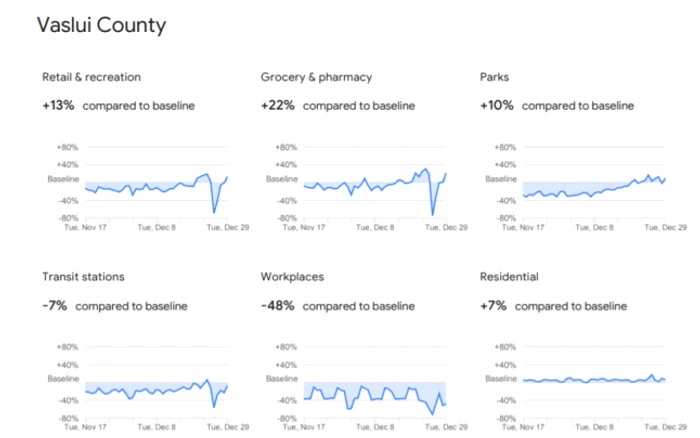This screenshot has height=438, width=700.
Task: Click the +13% retail value
Action: click(58, 105)
